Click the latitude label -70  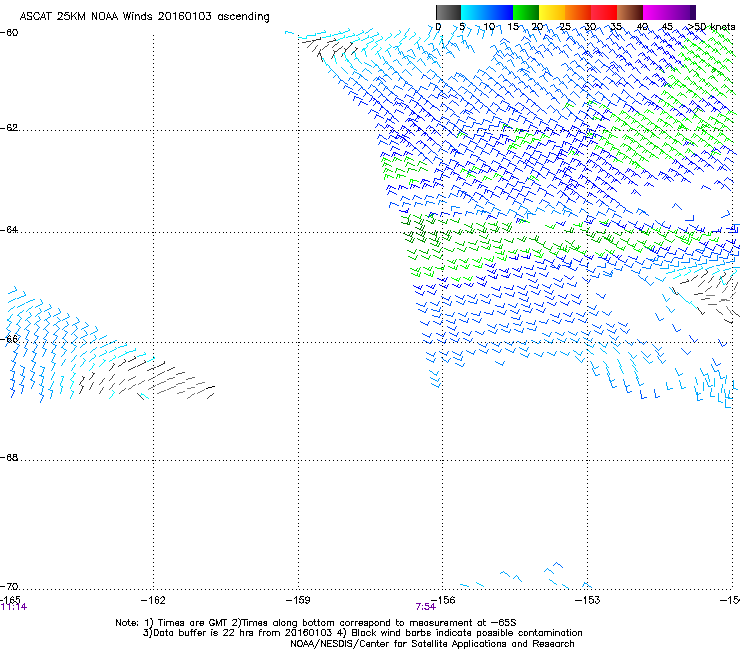pos(9,586)
